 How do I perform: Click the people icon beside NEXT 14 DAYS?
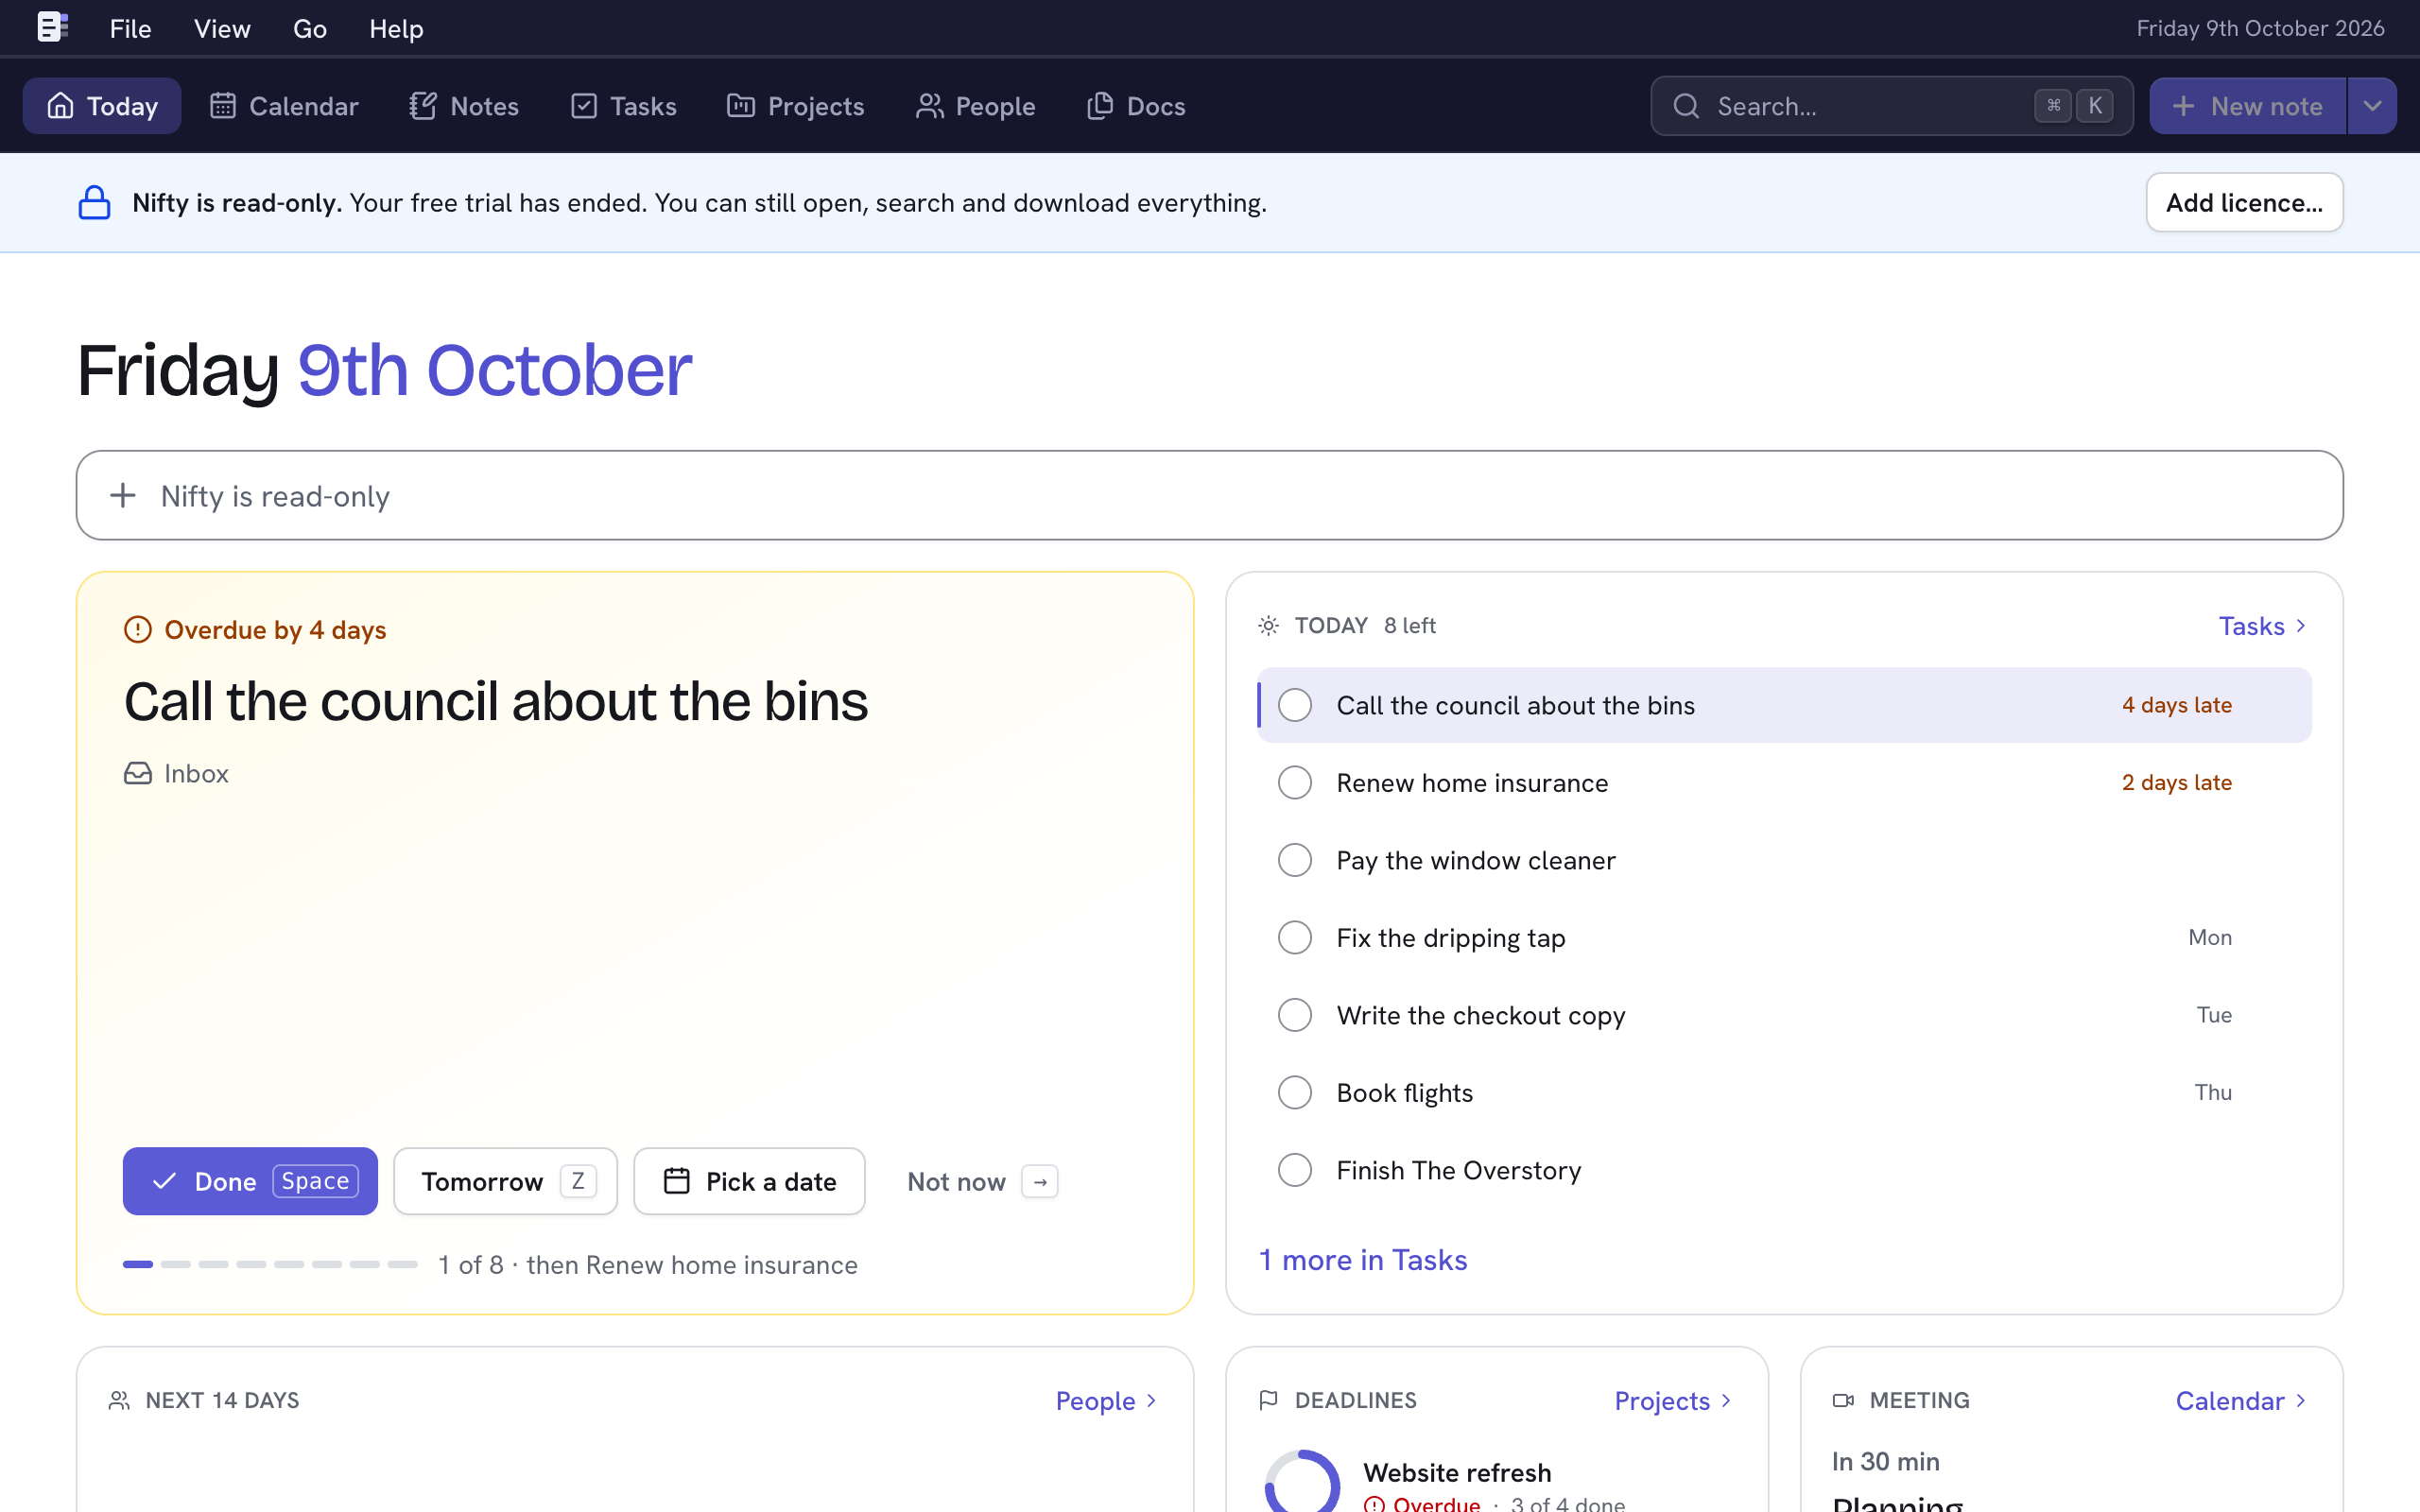119,1400
